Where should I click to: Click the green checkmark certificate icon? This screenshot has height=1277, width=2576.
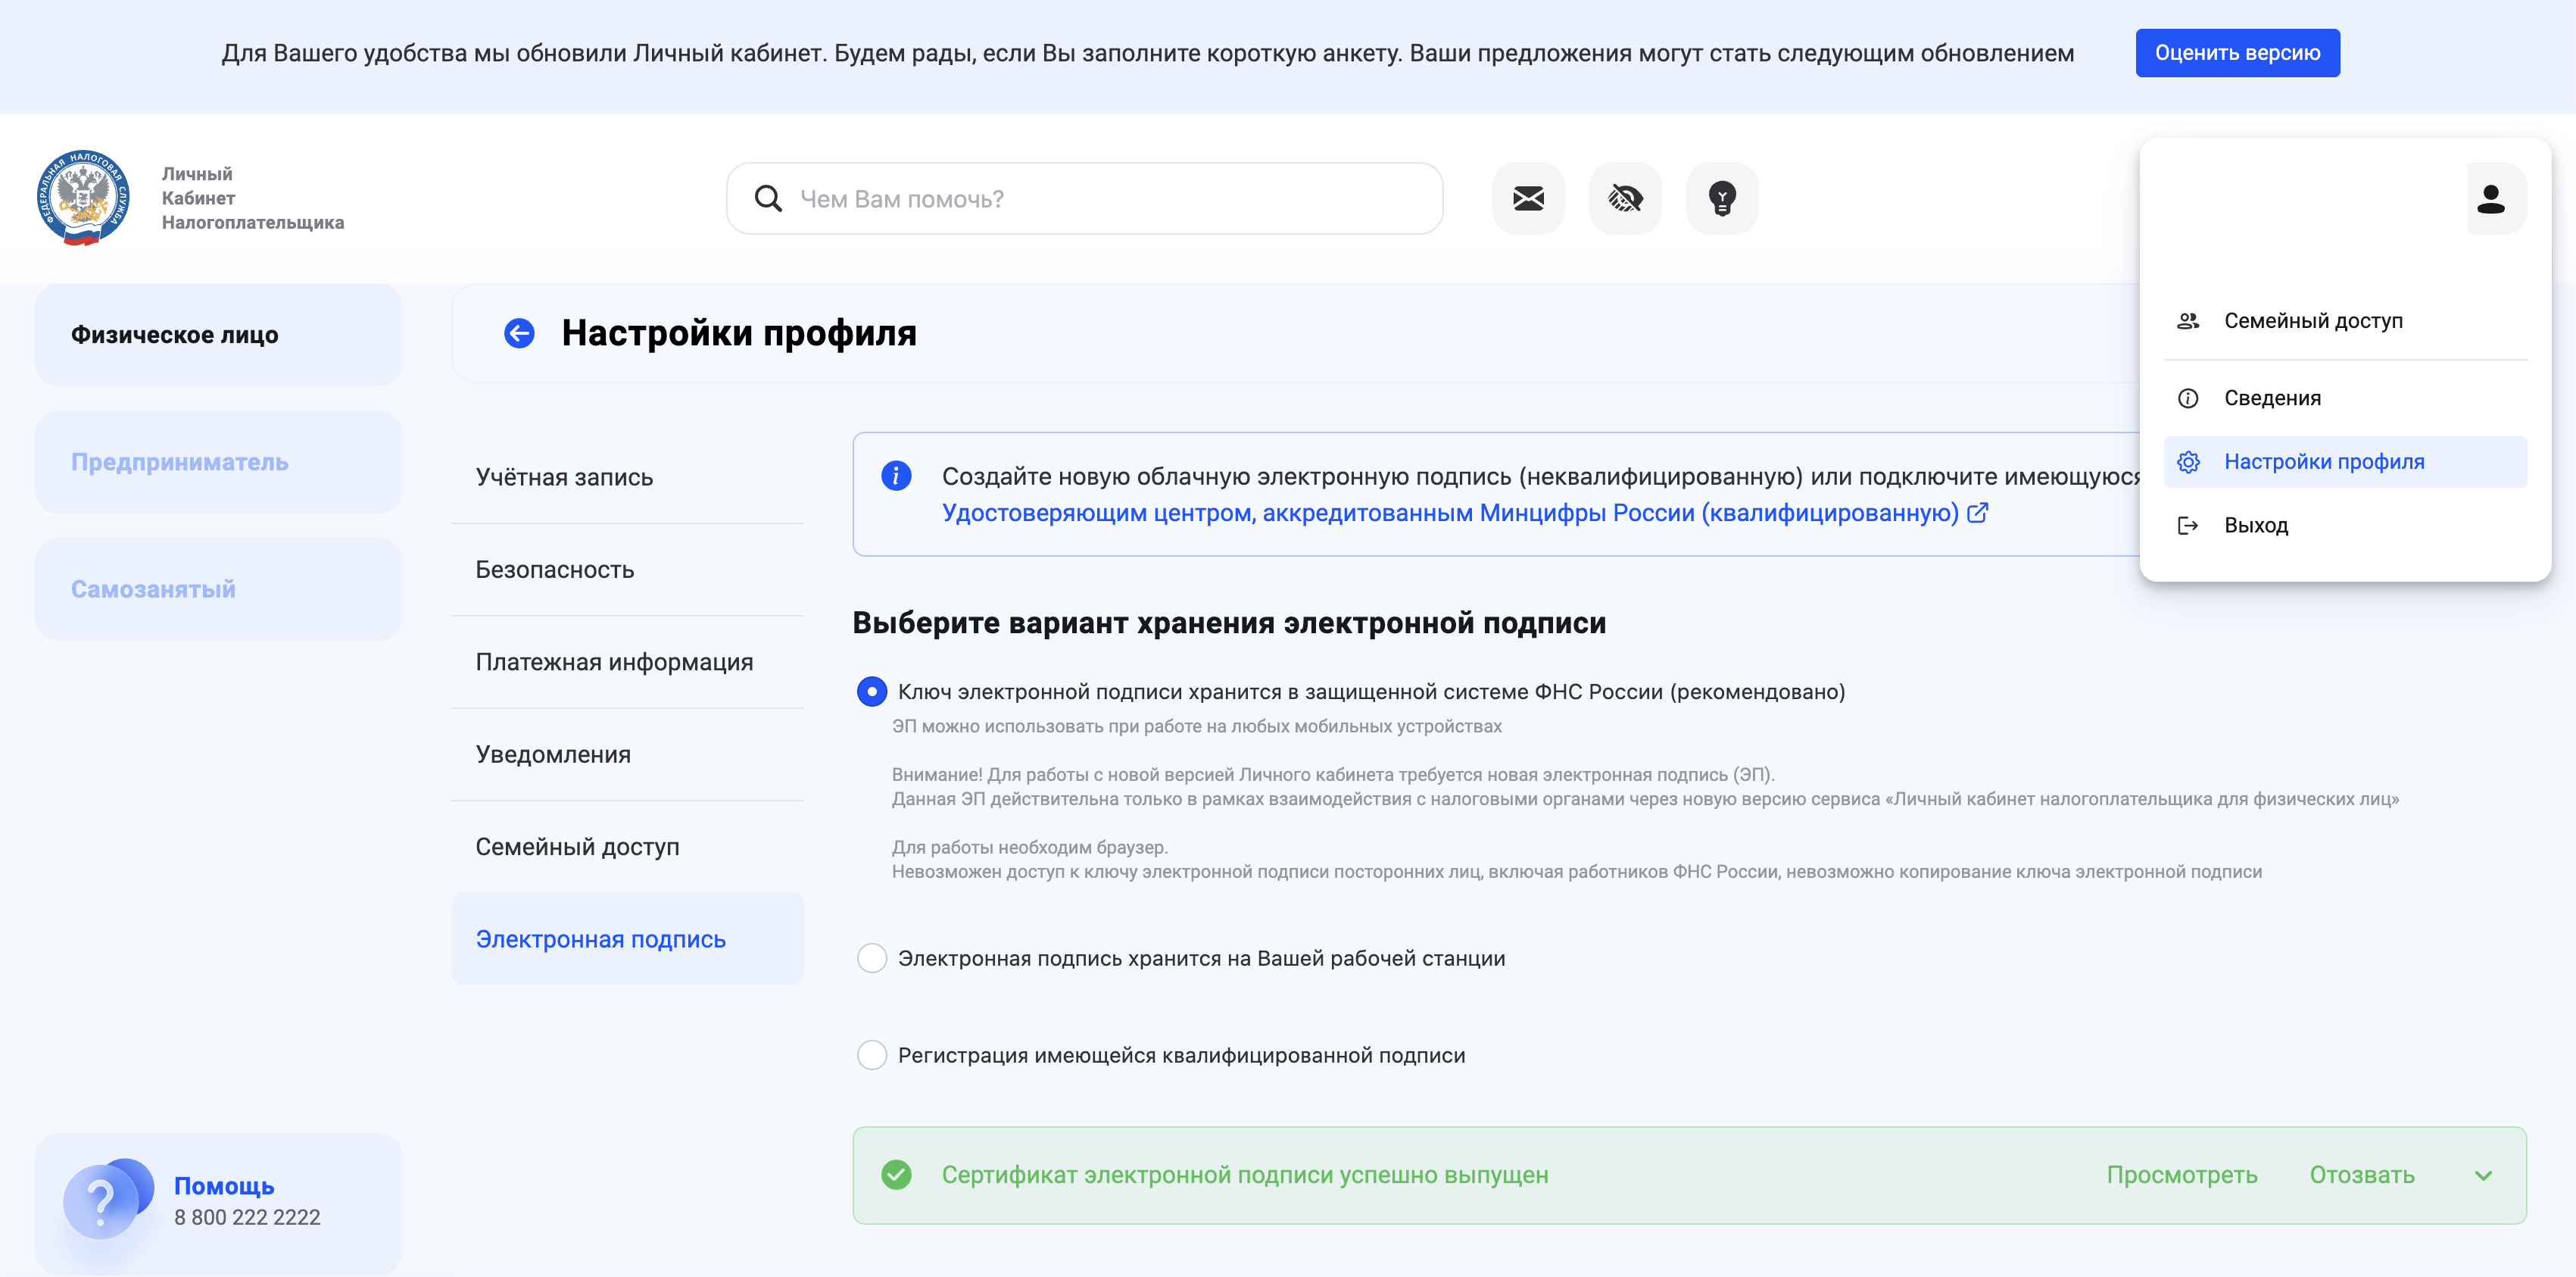(x=896, y=1175)
